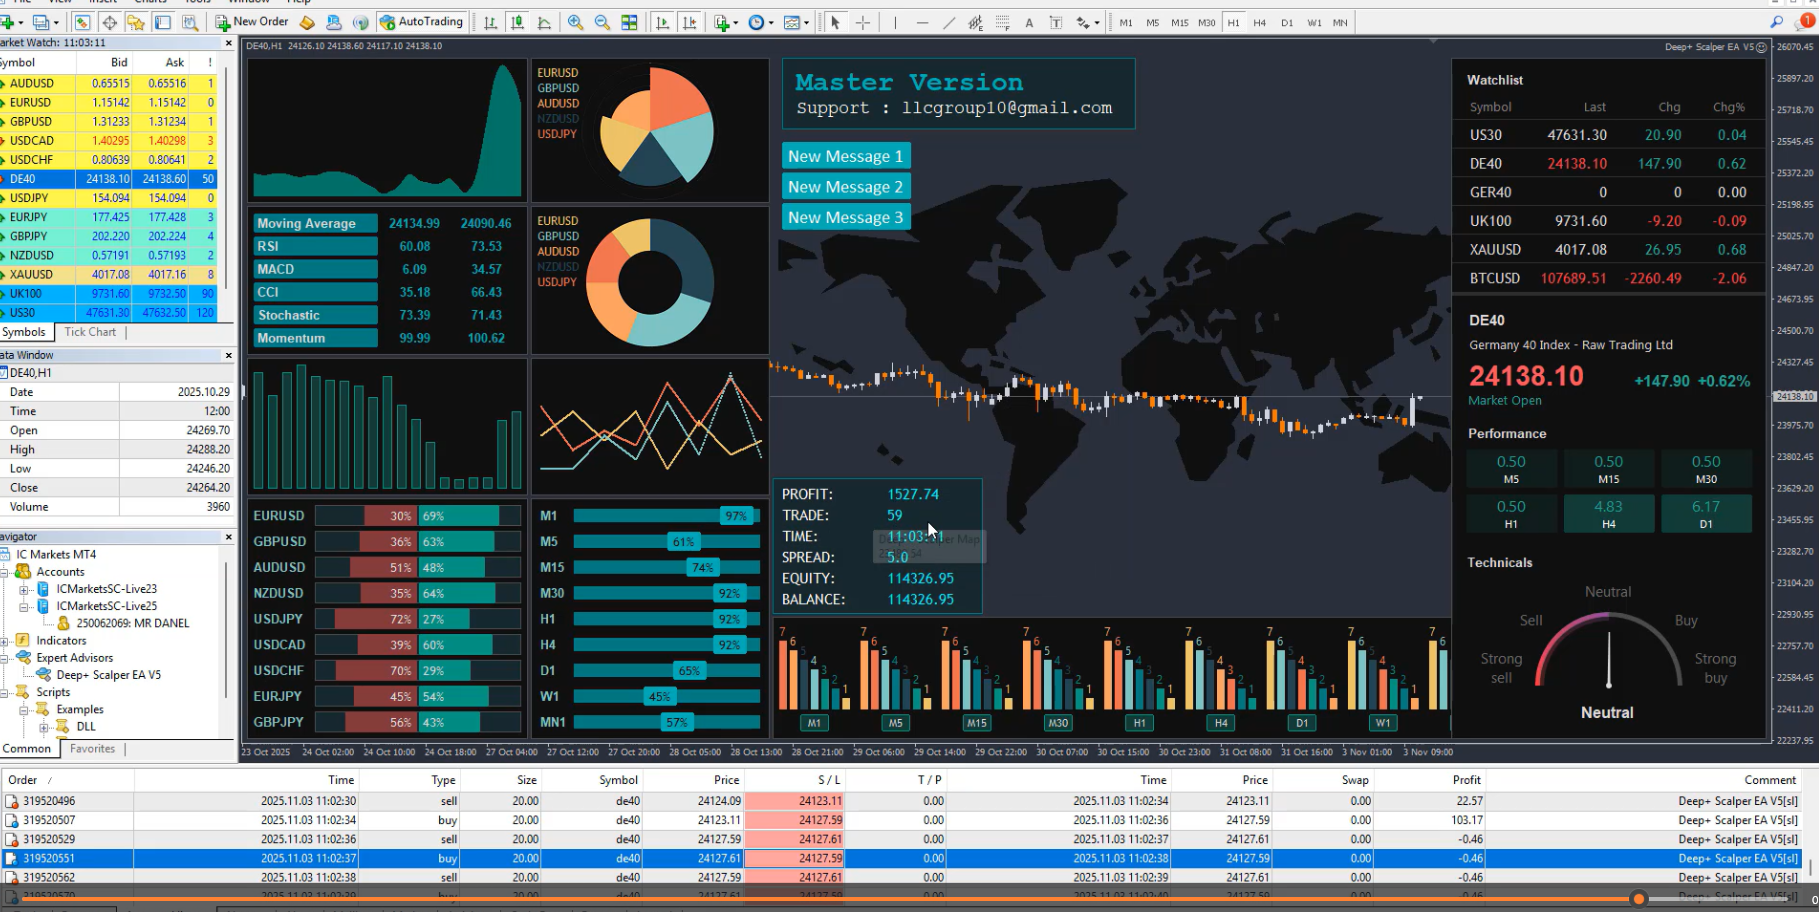Select XAUUSD row in Market Watch
The height and width of the screenshot is (912, 1819).
pos(110,274)
